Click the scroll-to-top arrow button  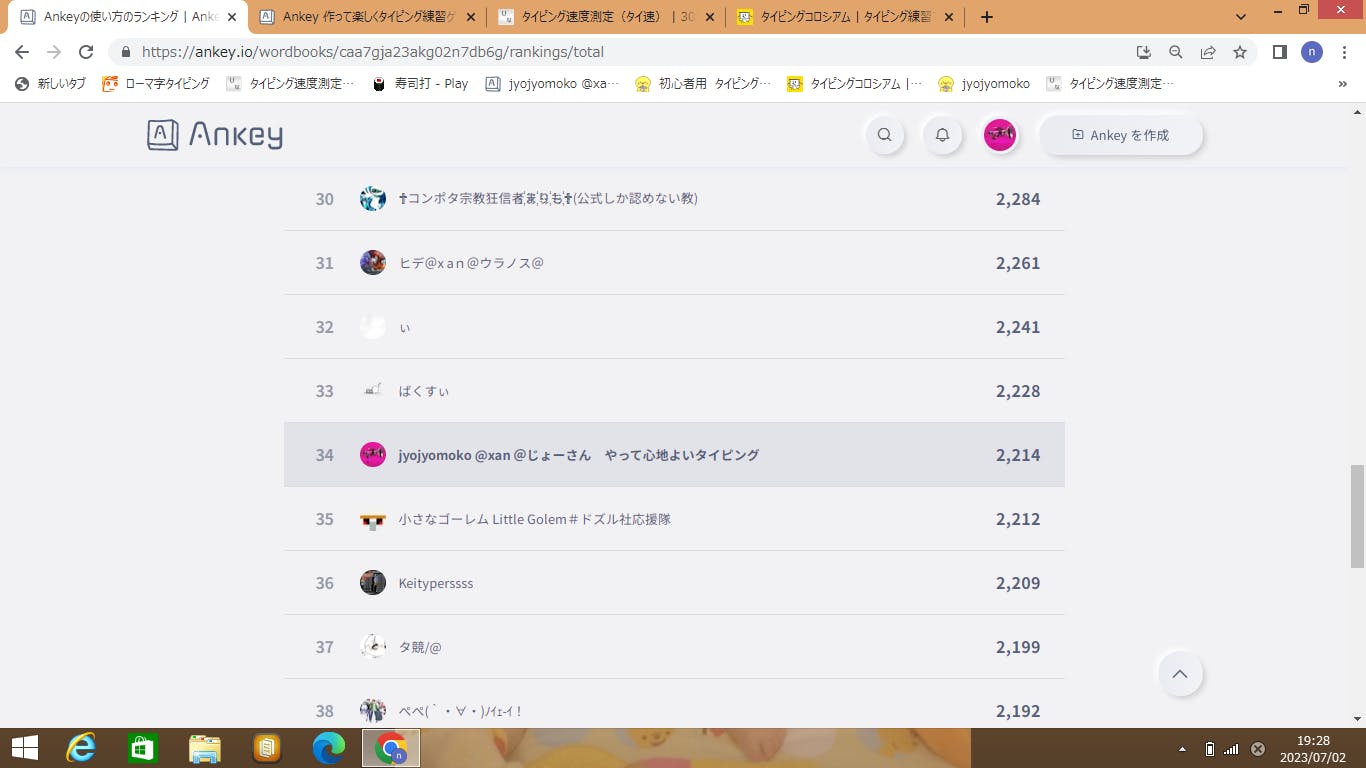(x=1179, y=674)
